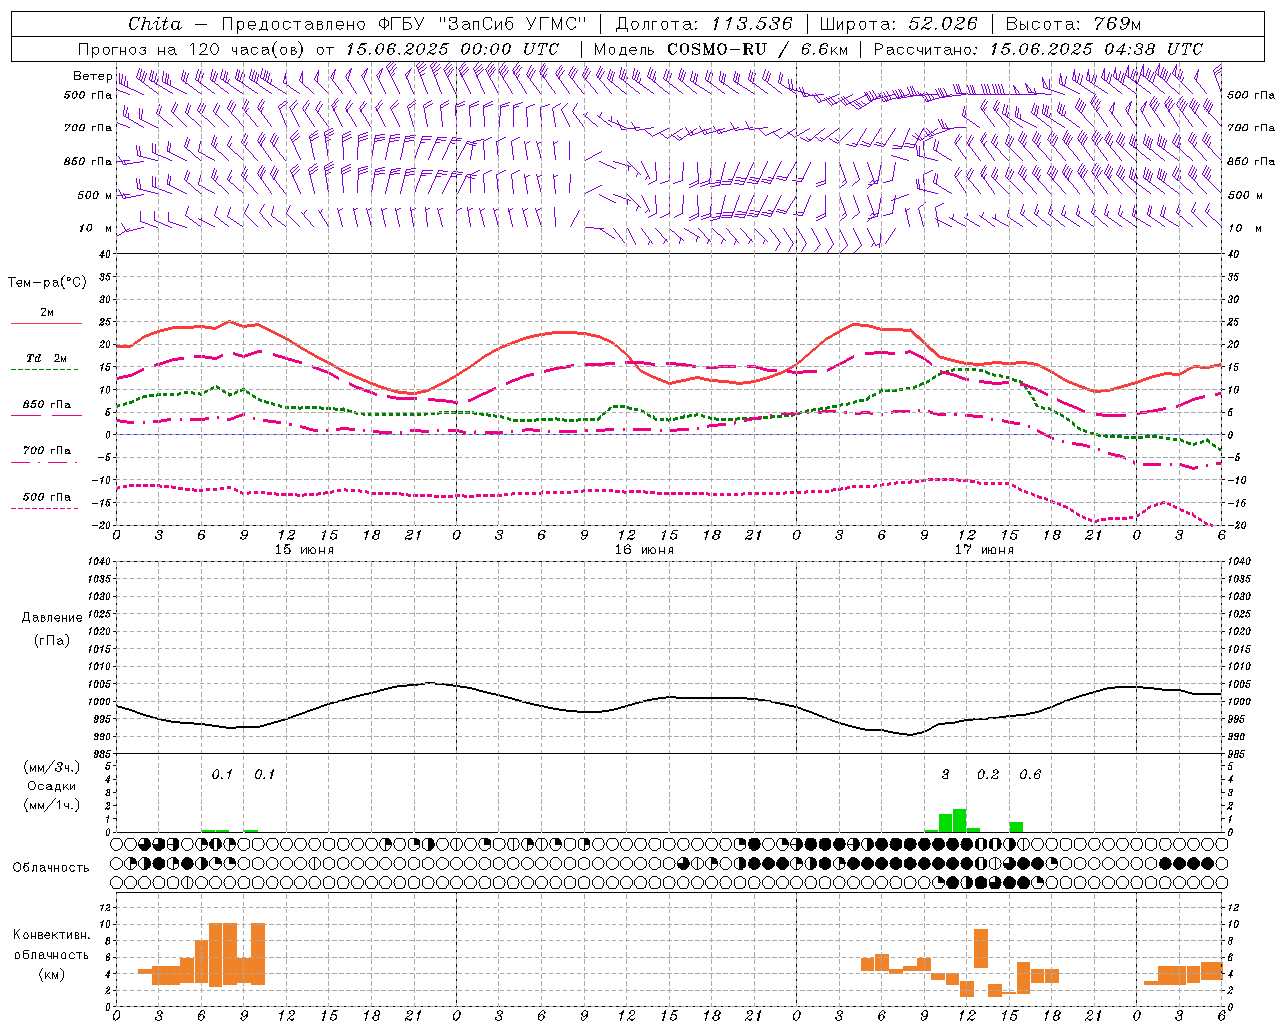
Task: Click the "(мм/1ч.)" precipitation unit label
Action: pyautogui.click(x=50, y=805)
